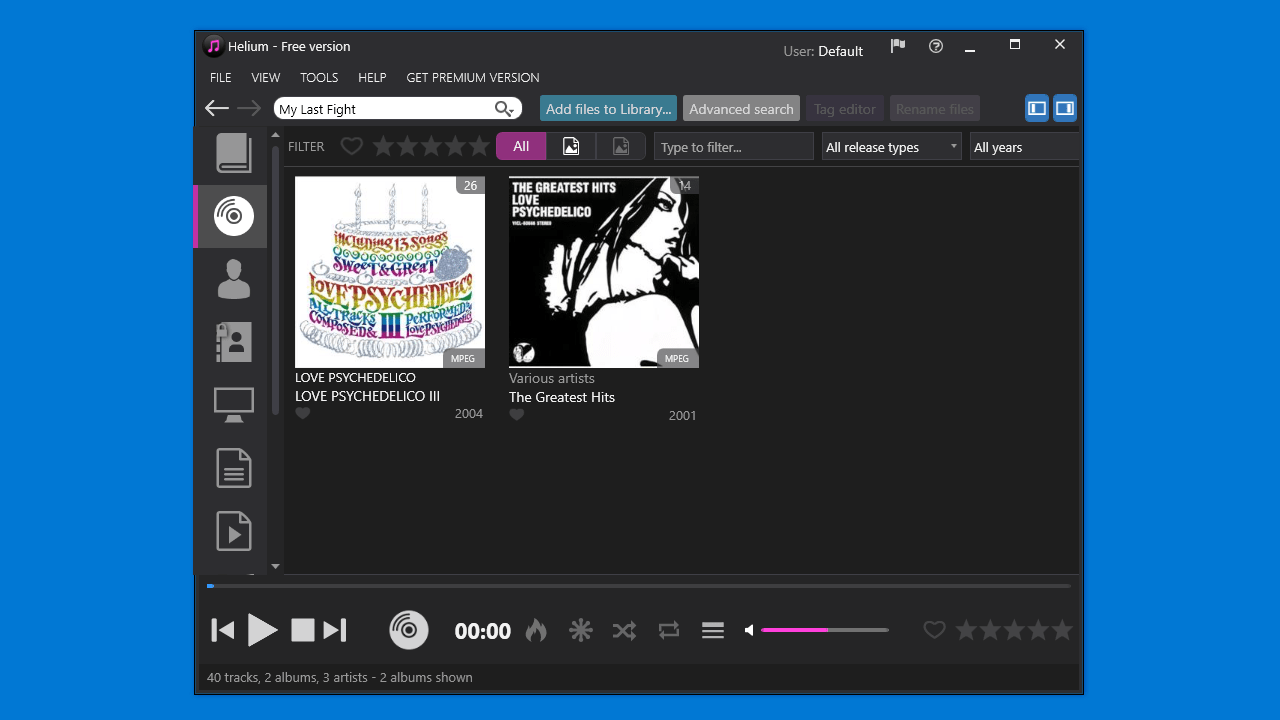Image resolution: width=1280 pixels, height=720 pixels.
Task: Click the LOVE PSYCHEDELICO artist name
Action: click(x=355, y=377)
